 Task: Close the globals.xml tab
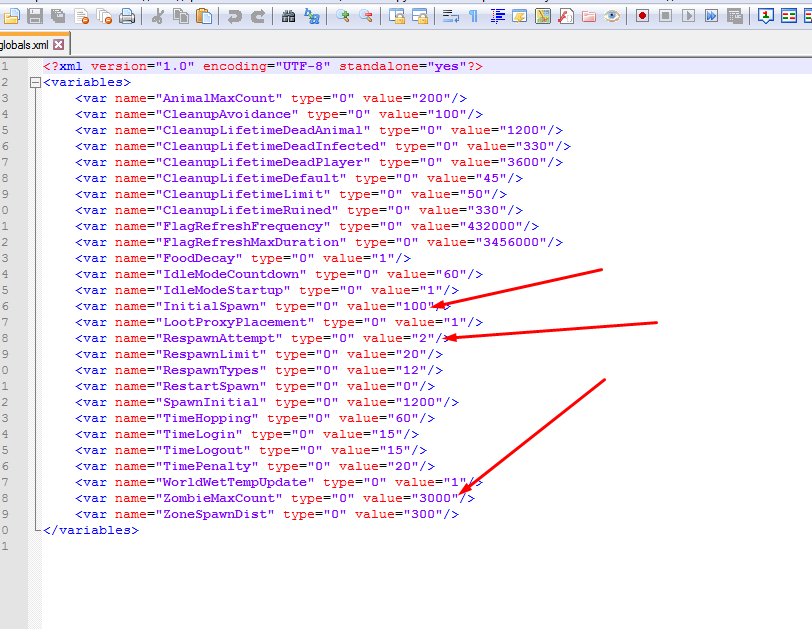coord(59,45)
